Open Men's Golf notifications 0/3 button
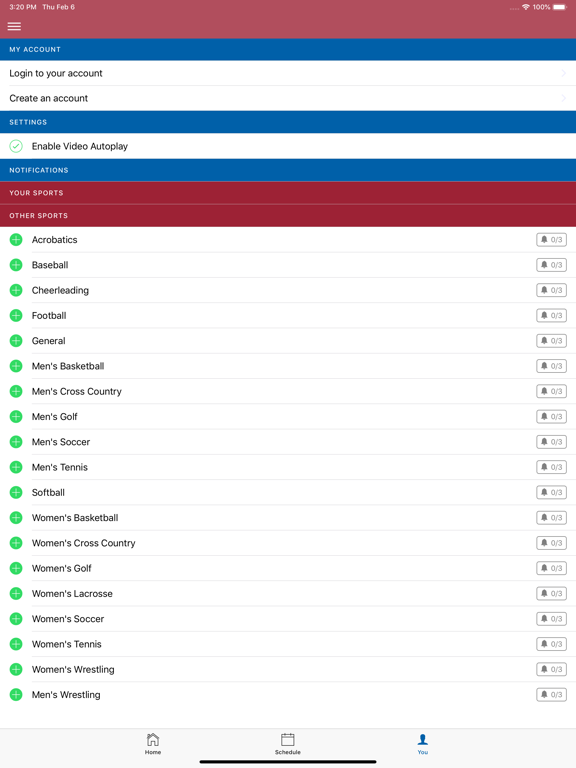 click(x=552, y=416)
